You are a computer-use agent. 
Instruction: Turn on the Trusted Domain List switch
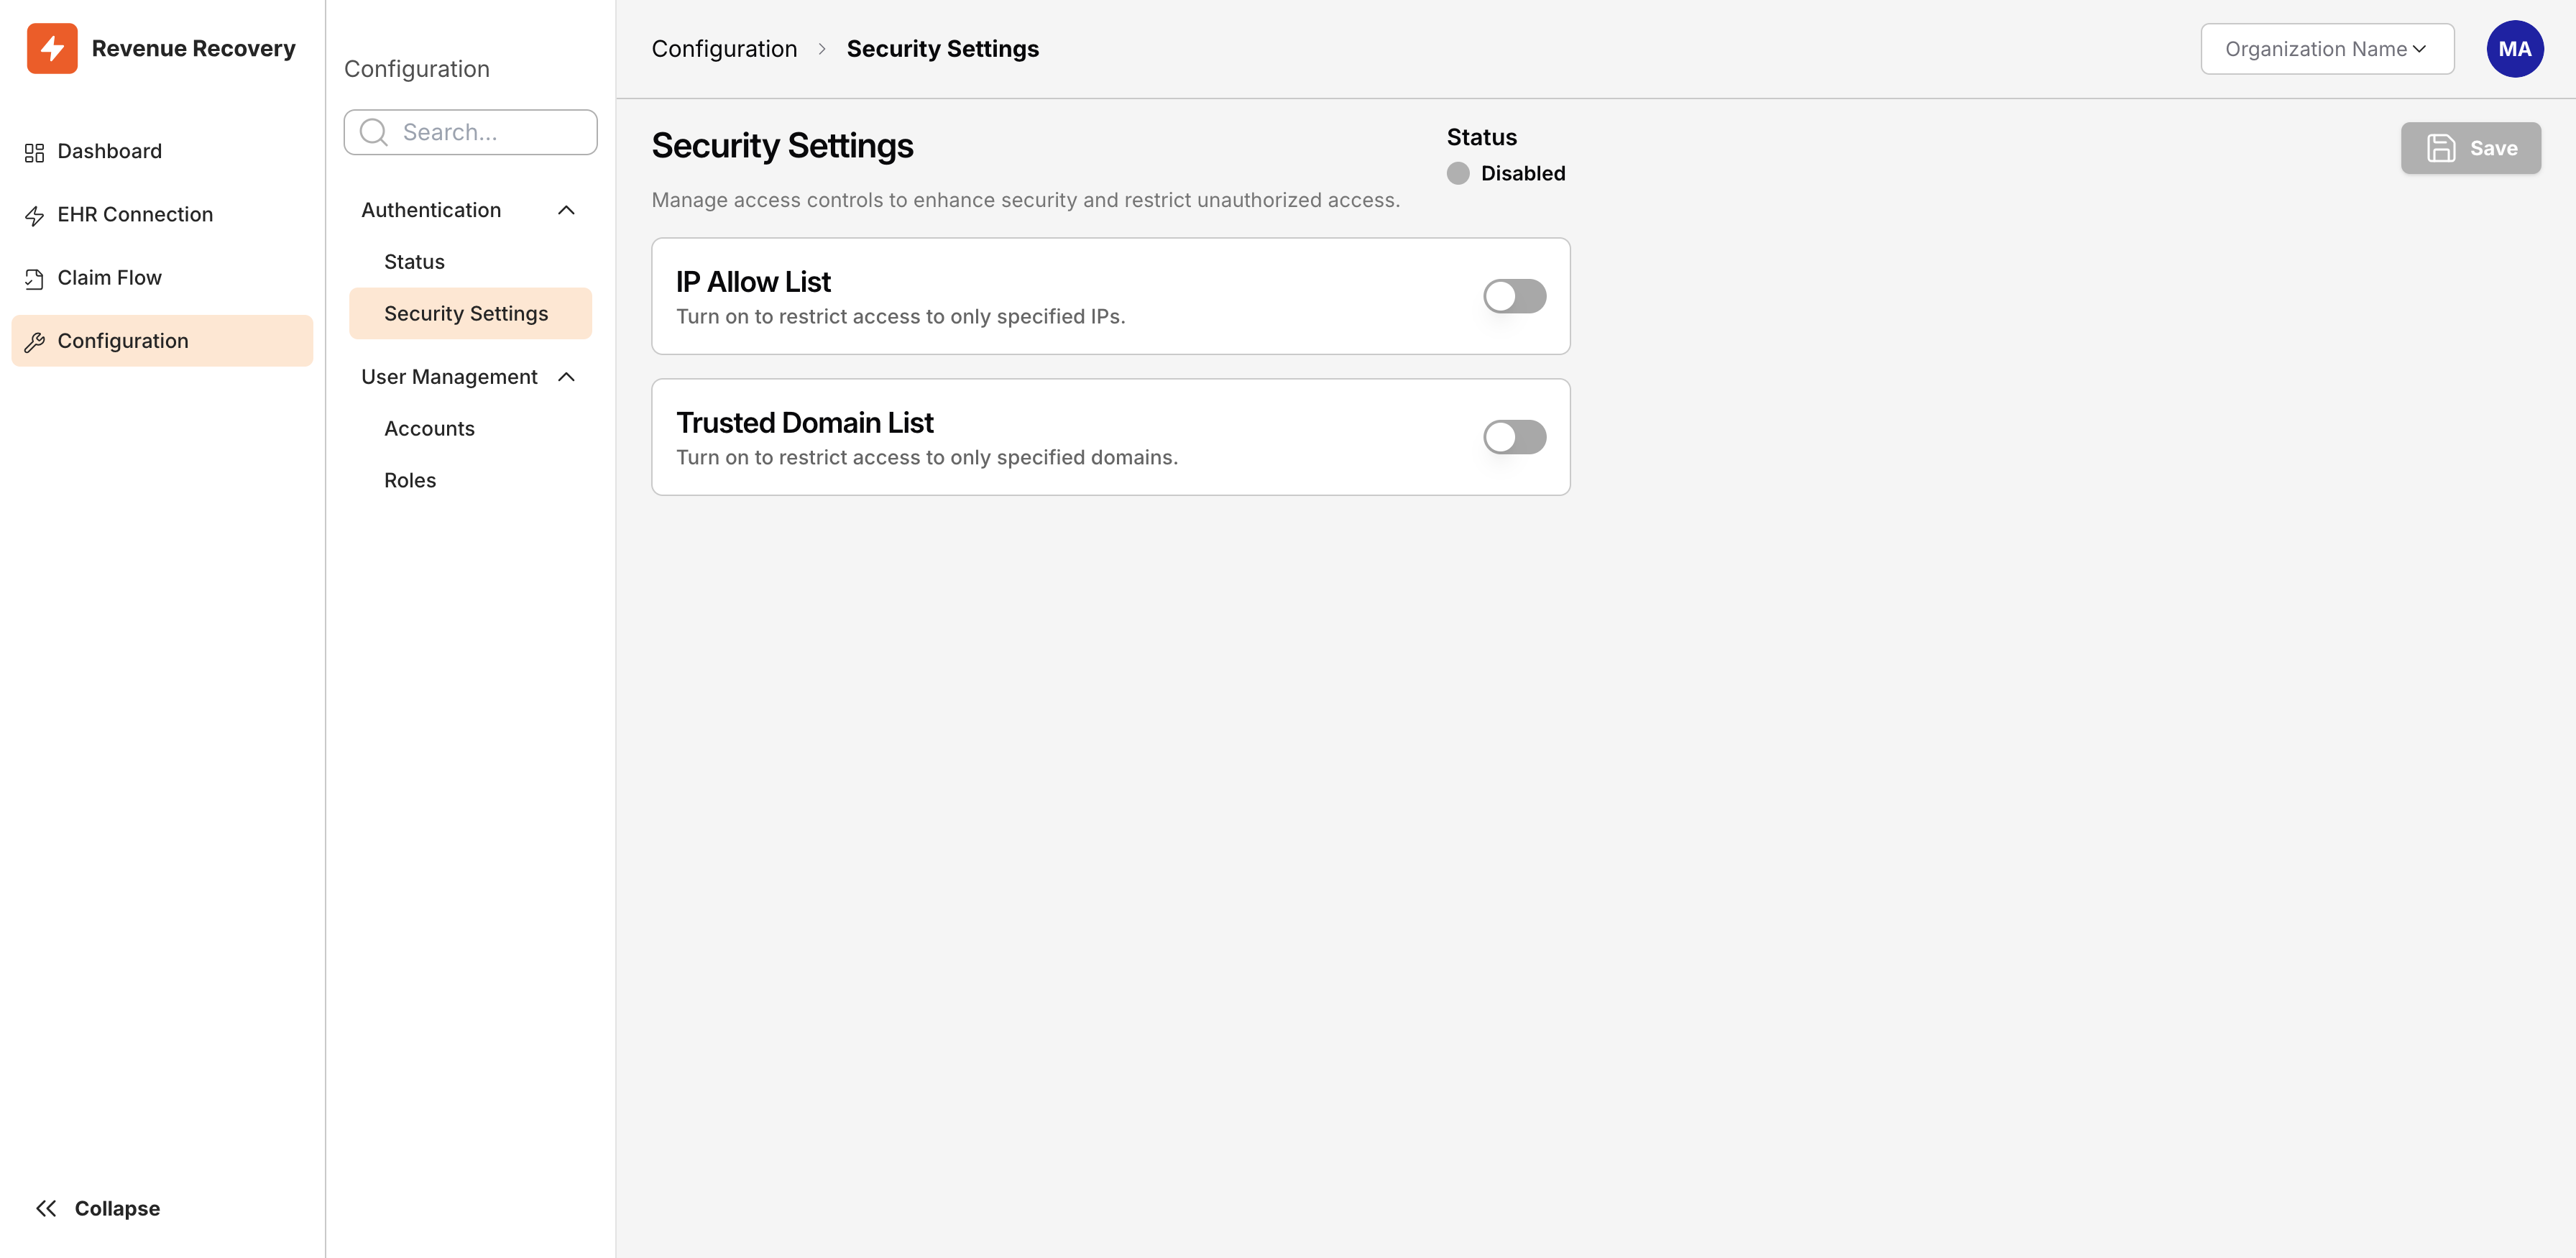(1514, 437)
